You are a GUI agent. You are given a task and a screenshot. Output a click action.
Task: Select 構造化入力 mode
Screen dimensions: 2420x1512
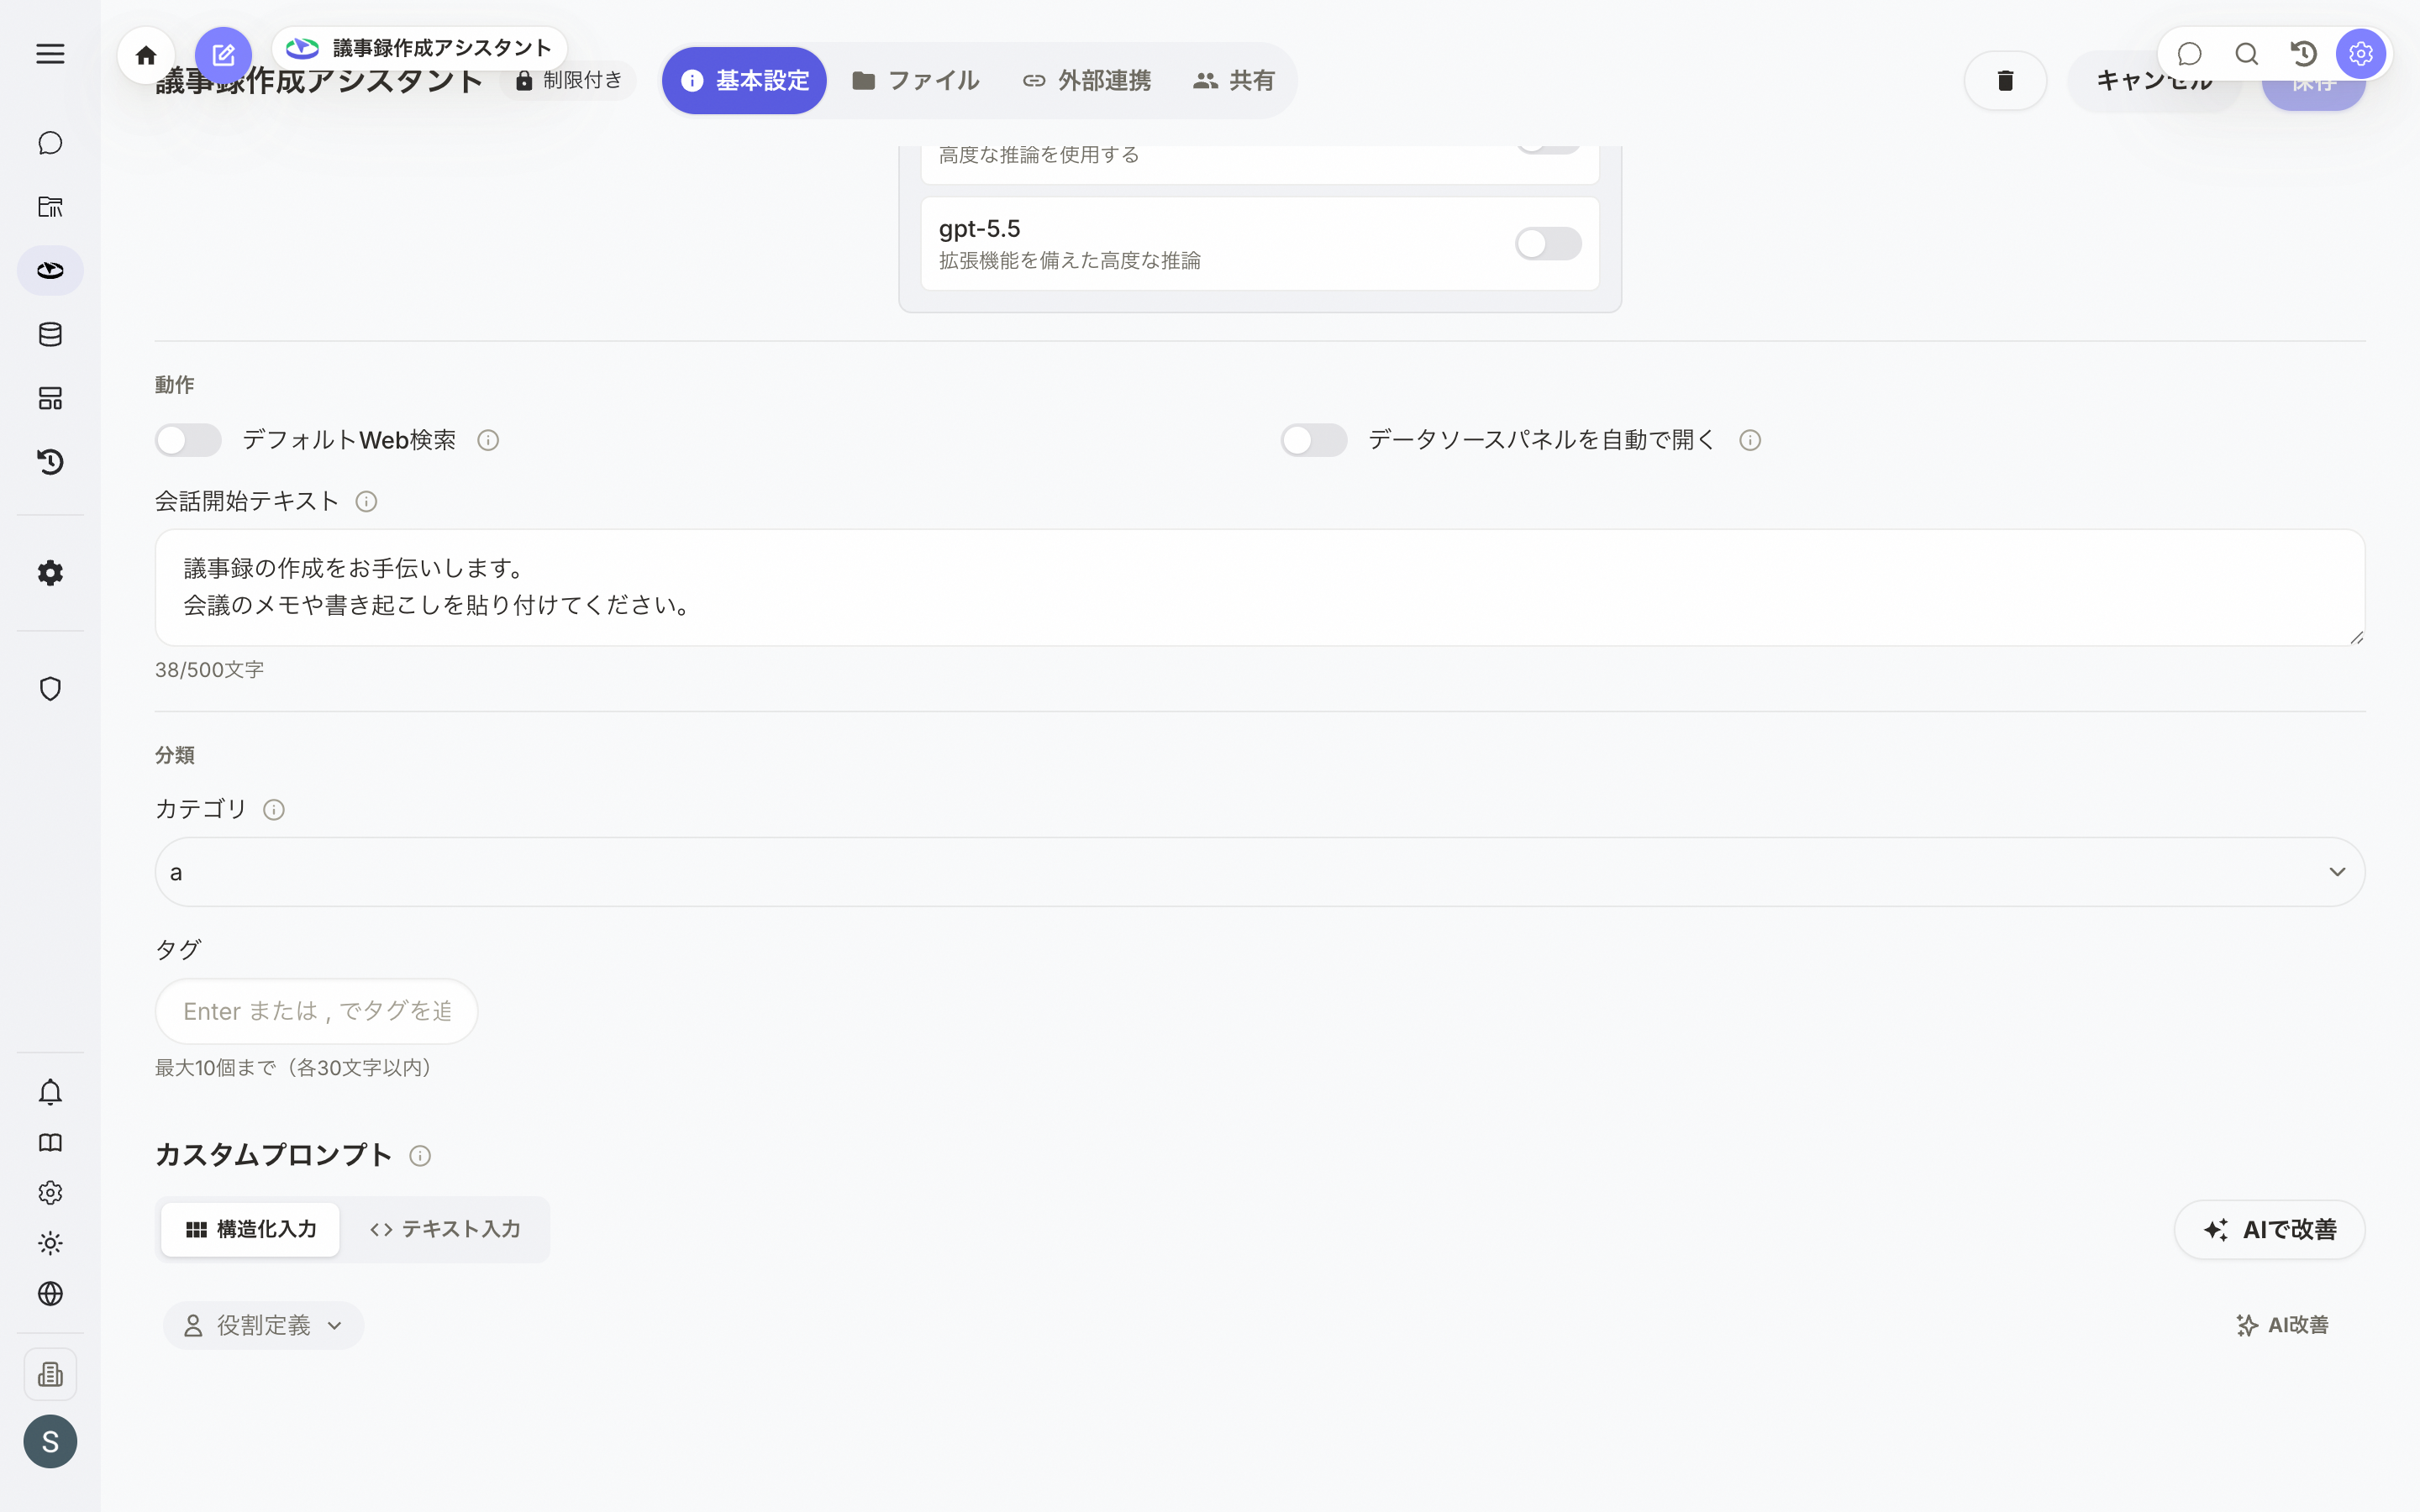click(251, 1230)
